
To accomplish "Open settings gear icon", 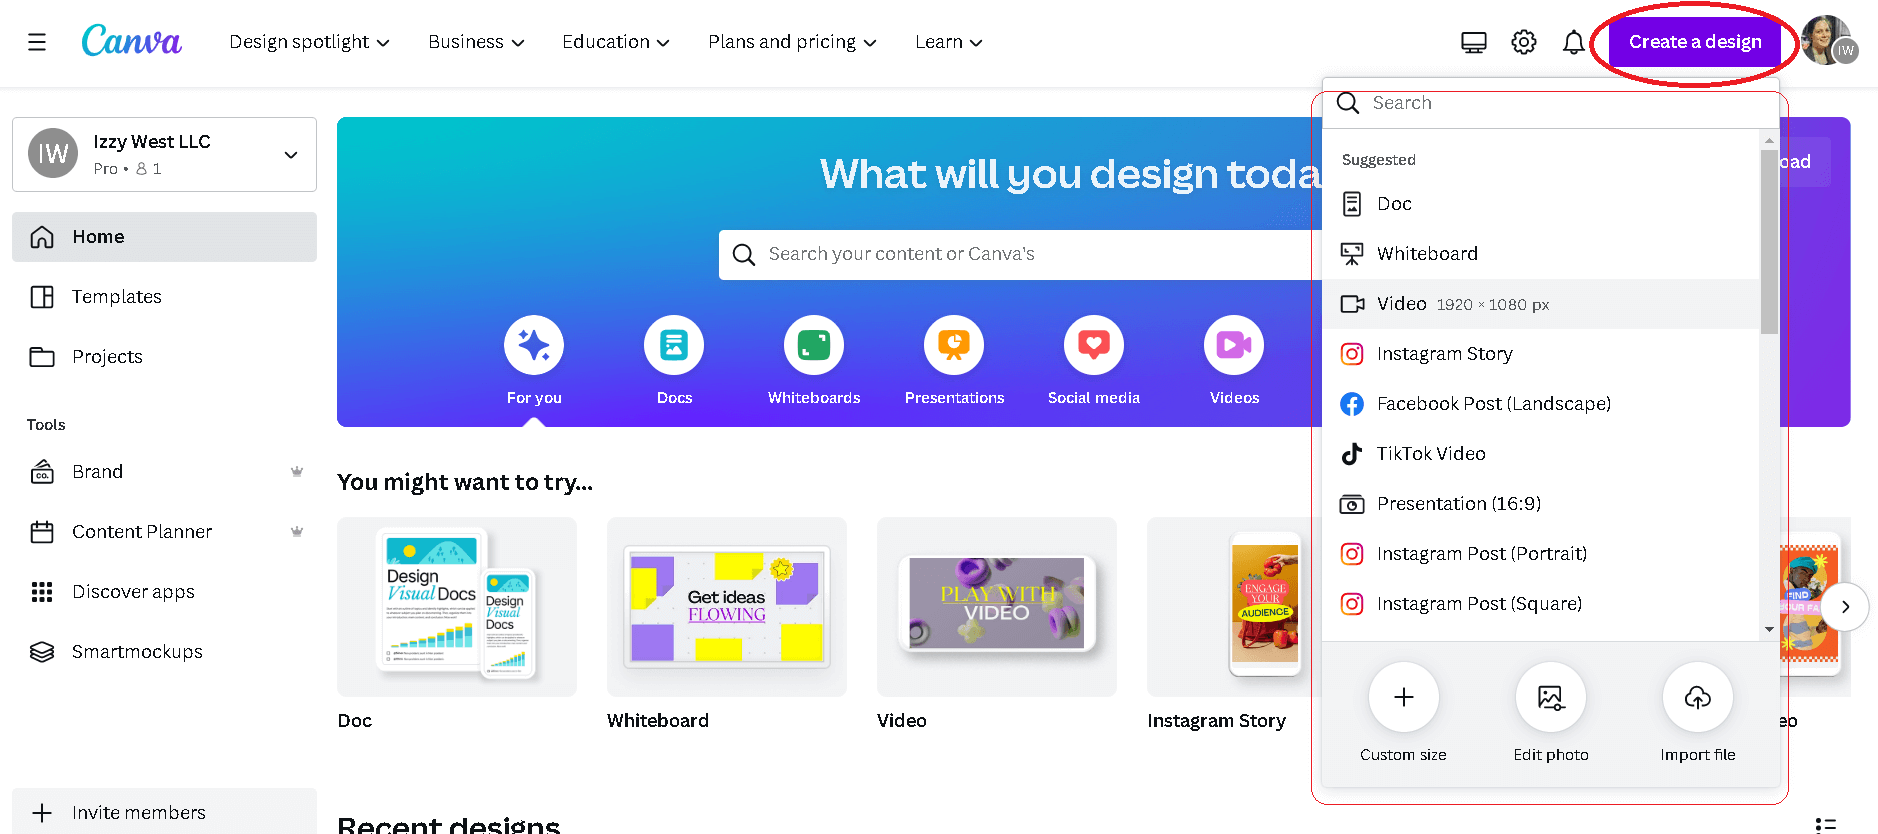I will 1523,42.
